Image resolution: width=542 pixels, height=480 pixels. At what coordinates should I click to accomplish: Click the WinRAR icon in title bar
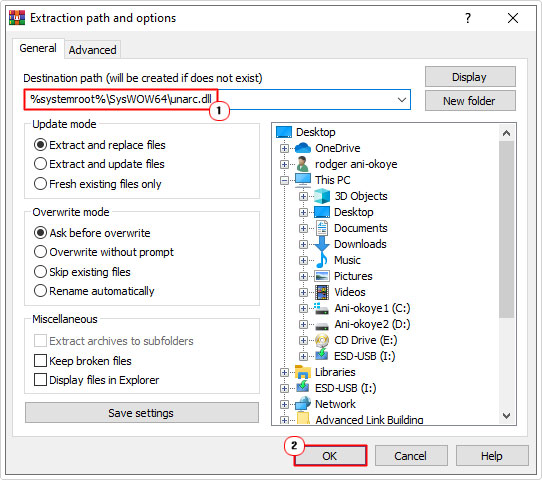tap(17, 18)
